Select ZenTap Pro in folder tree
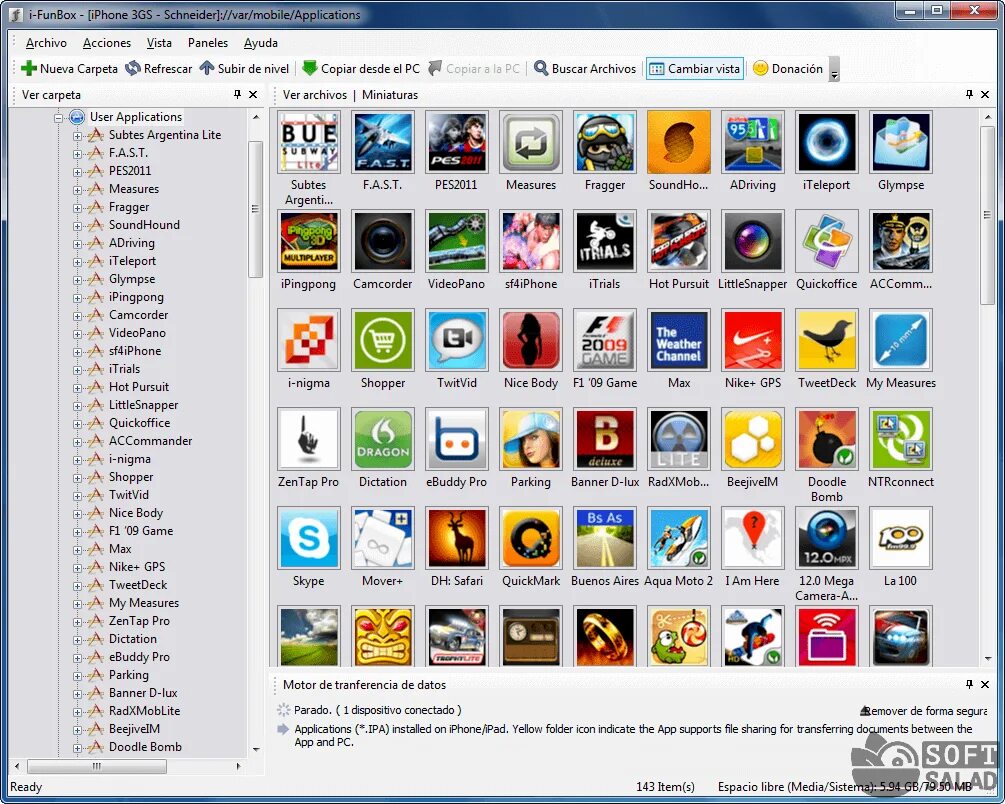1005x804 pixels. (139, 621)
